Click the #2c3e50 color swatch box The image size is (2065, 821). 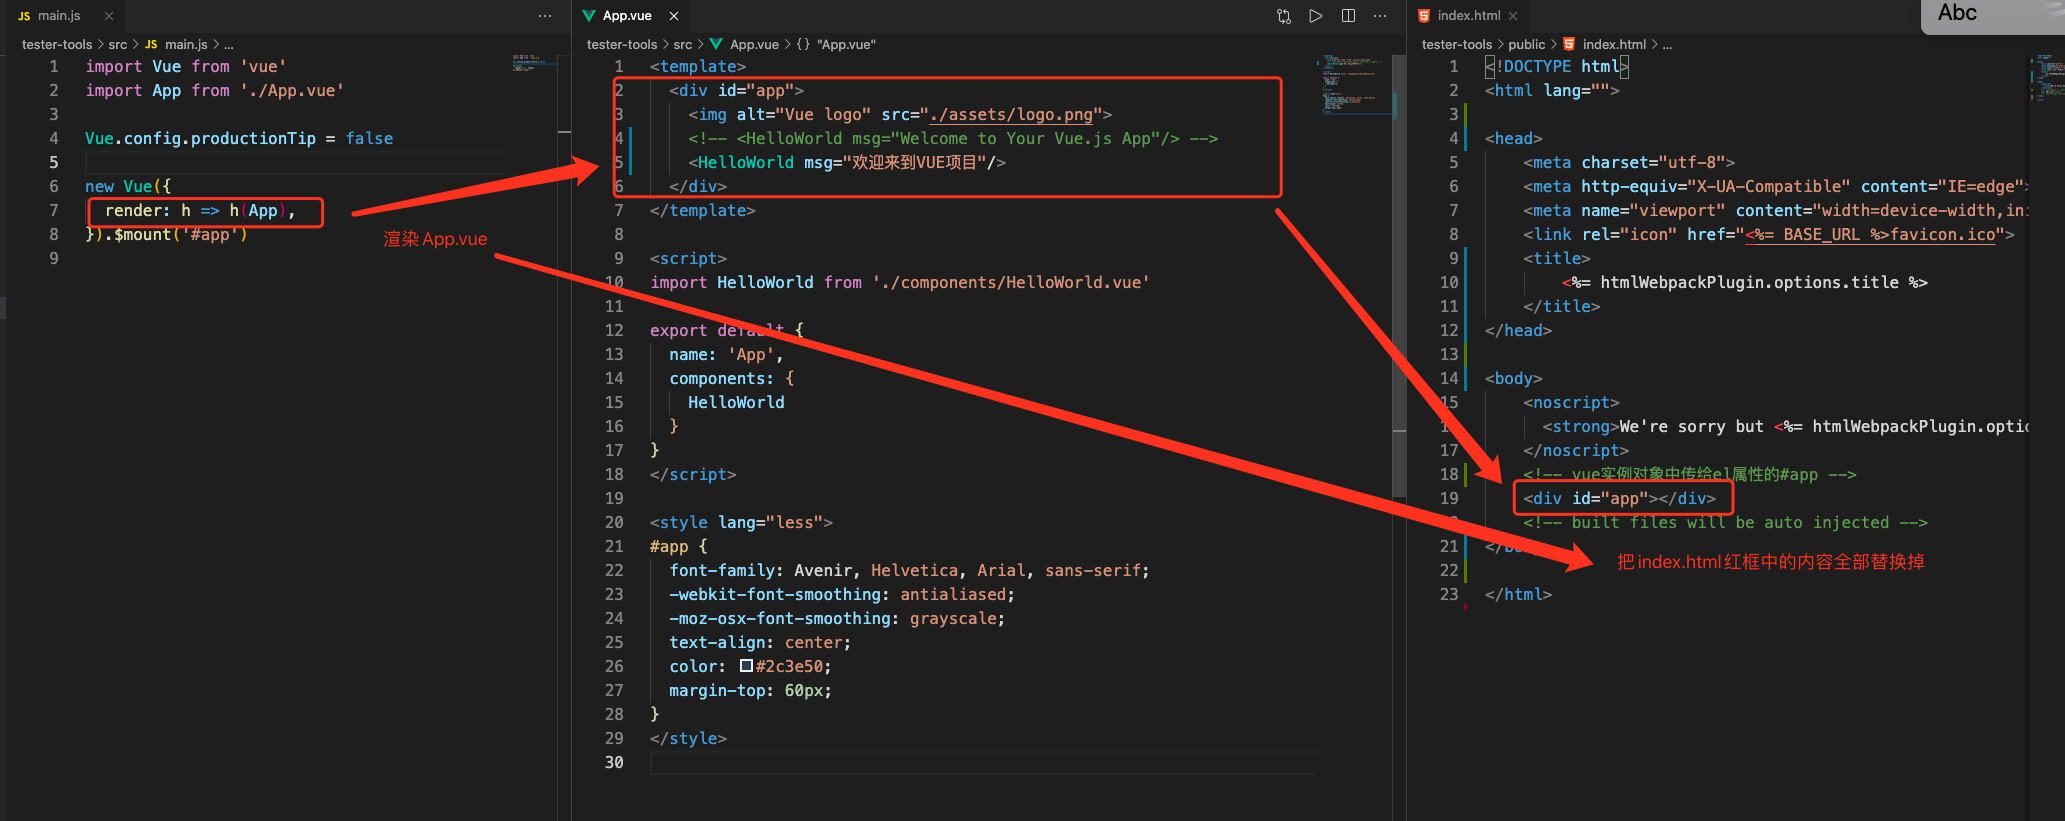tap(746, 666)
